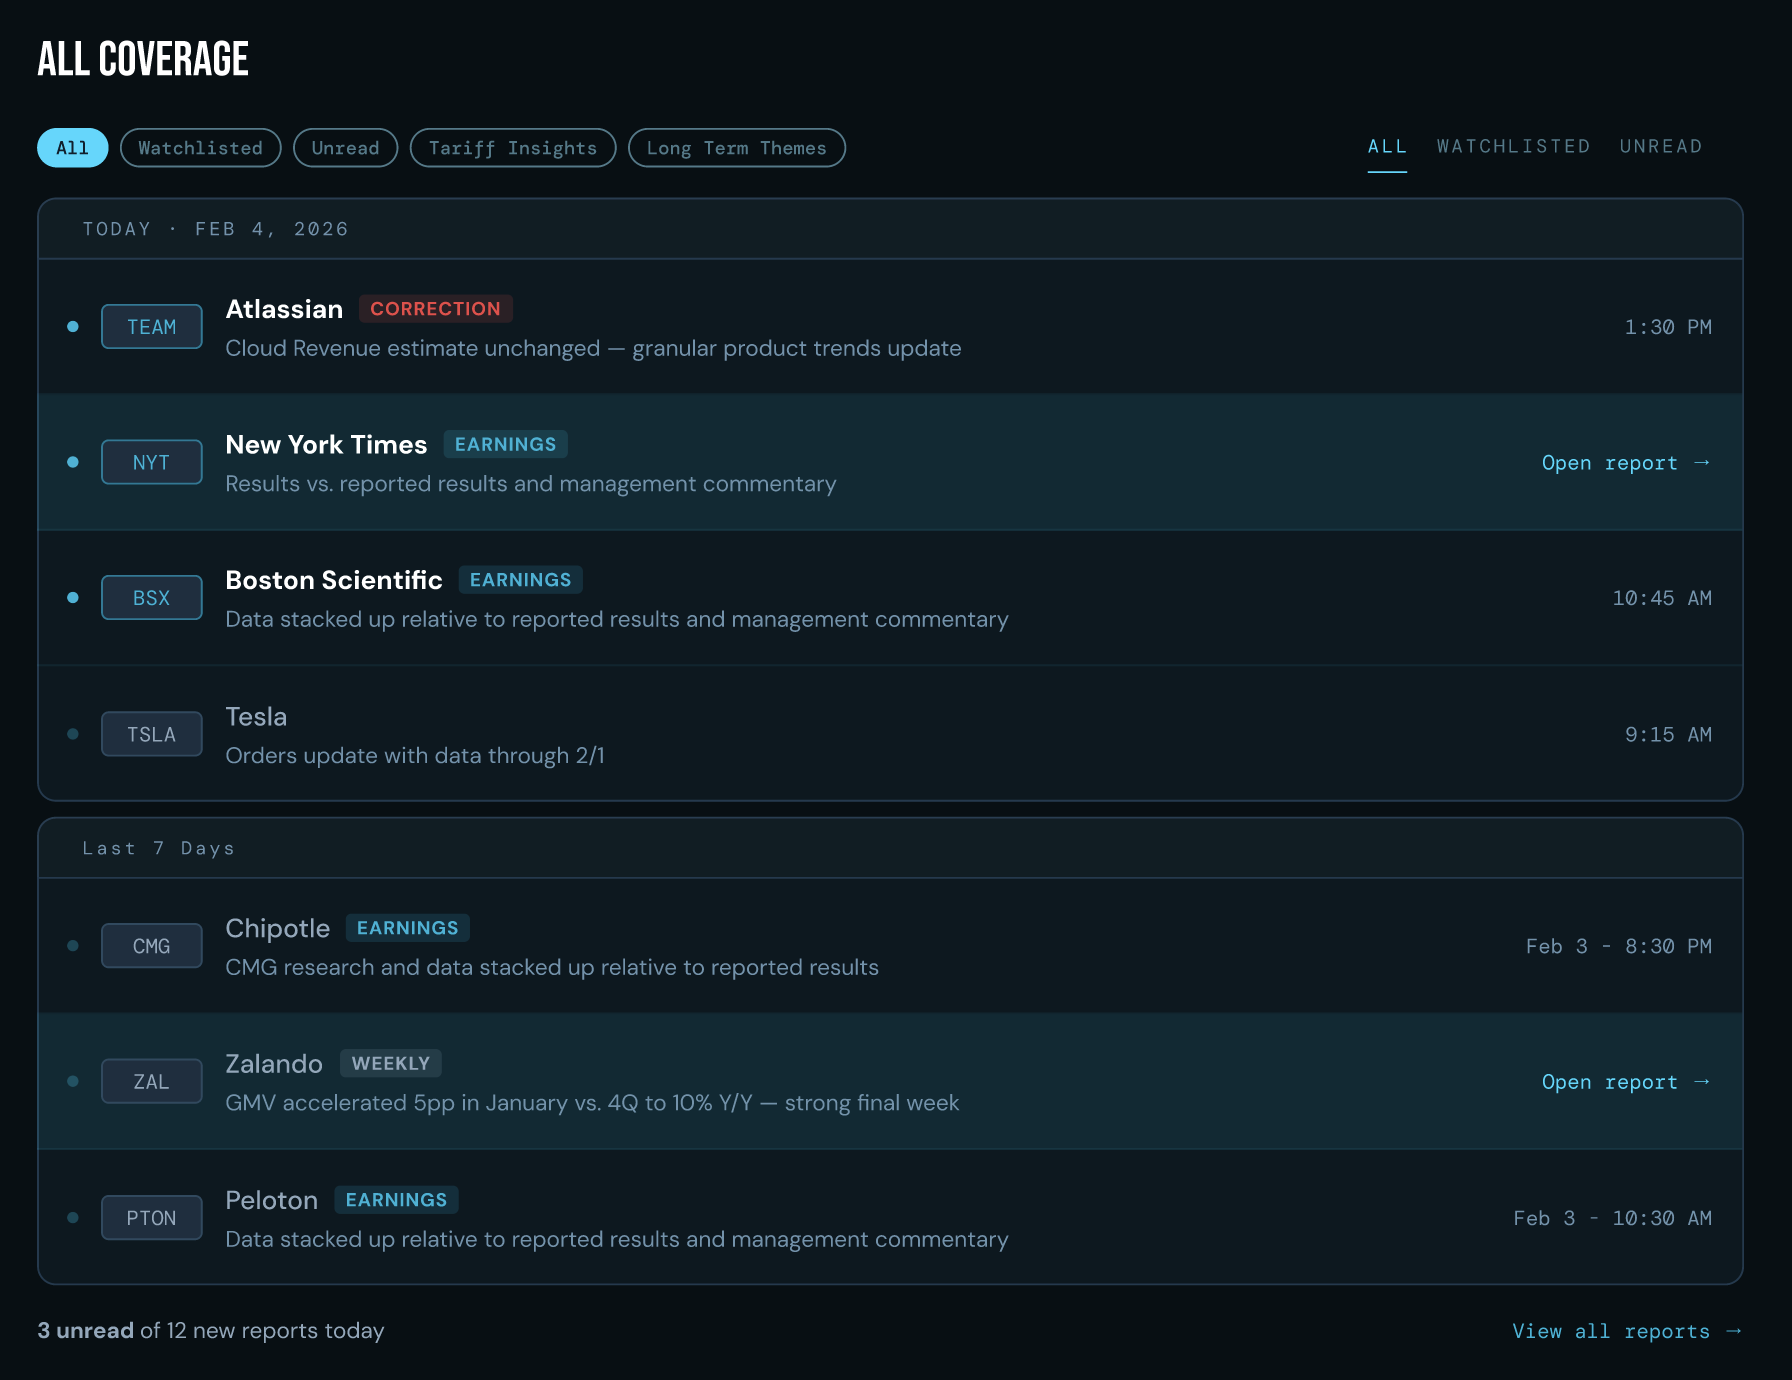Click the 'Last 7 Days' section header

coord(158,848)
